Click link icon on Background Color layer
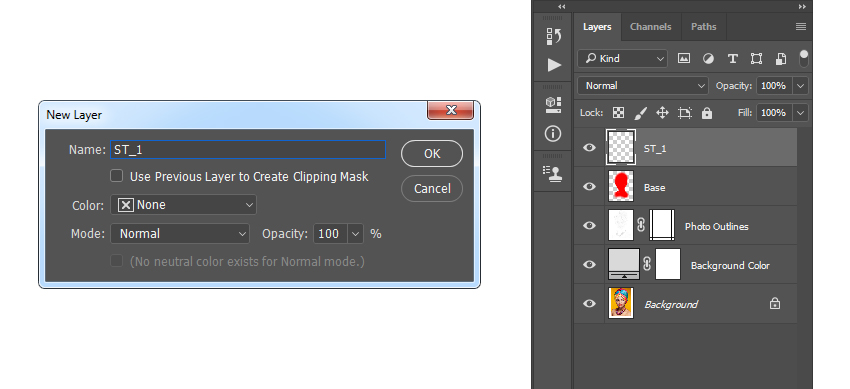 [646, 264]
